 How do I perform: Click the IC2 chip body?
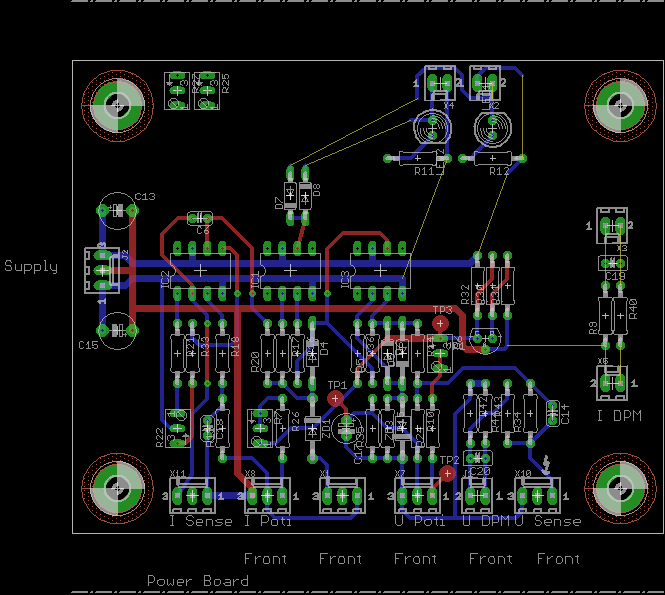coord(200,270)
